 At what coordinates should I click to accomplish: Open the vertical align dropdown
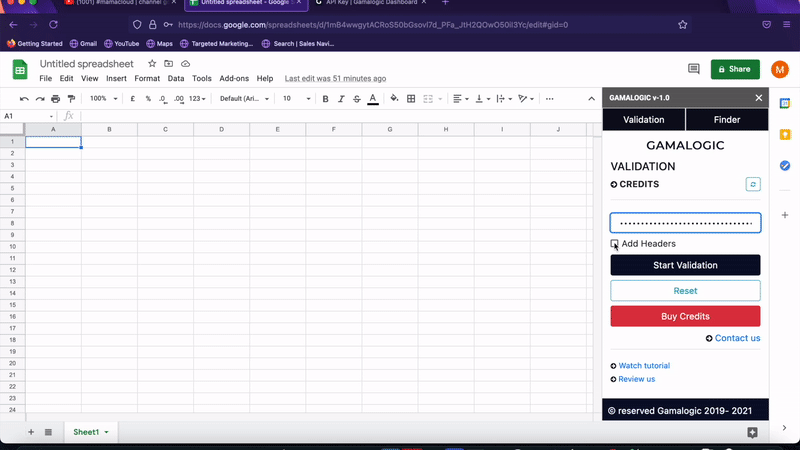pyautogui.click(x=482, y=98)
